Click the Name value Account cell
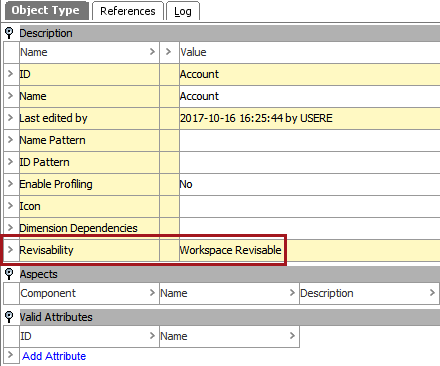The width and height of the screenshot is (440, 366). 310,96
